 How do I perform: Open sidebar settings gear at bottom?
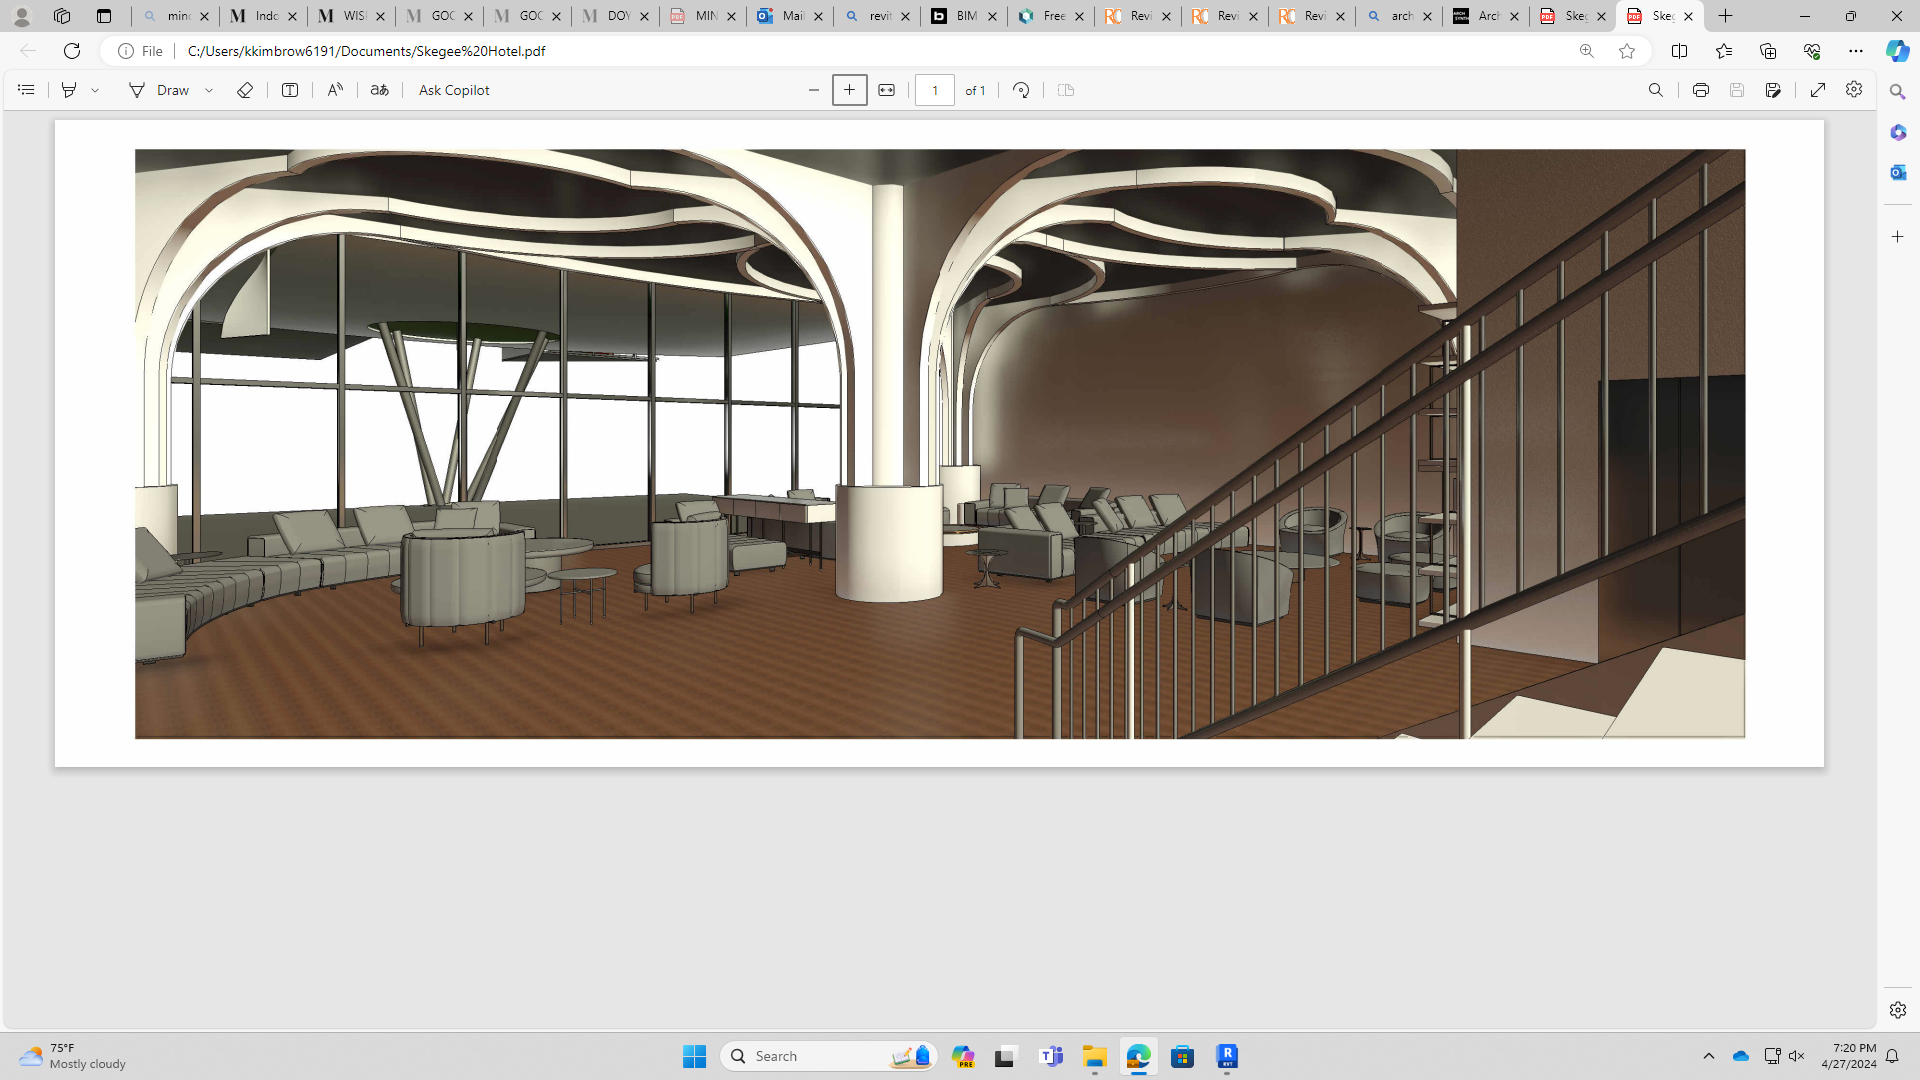[x=1897, y=1010]
